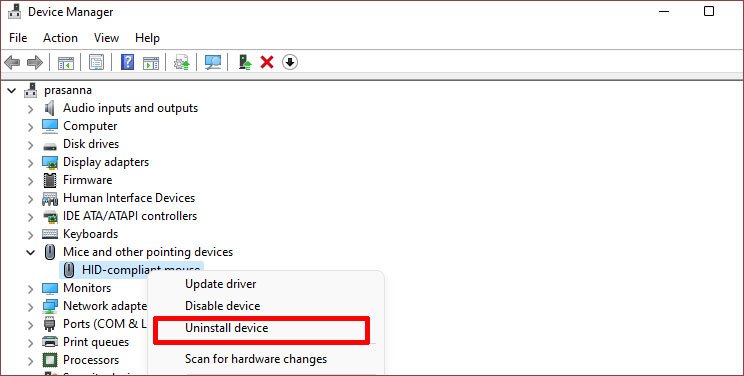
Task: Open the Properties toolbar icon
Action: [x=96, y=62]
